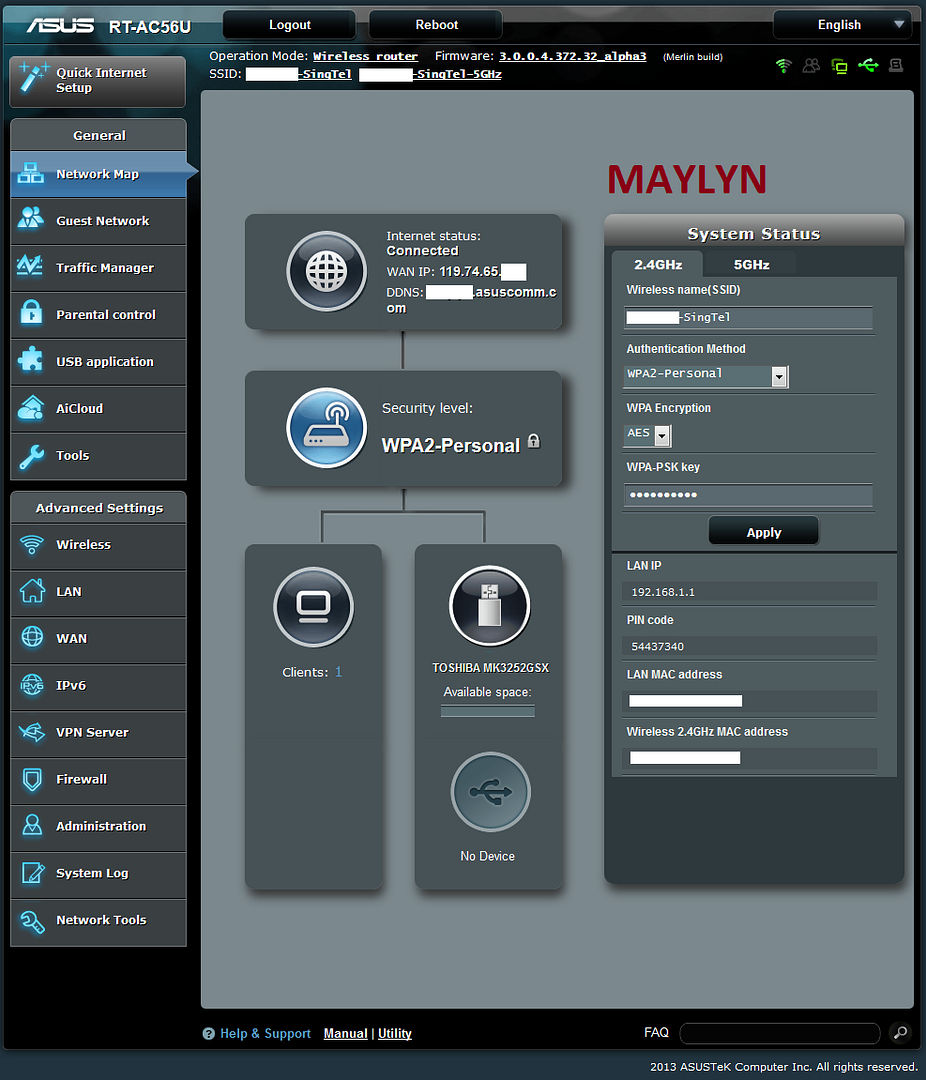
Task: Click the USB status icon in header
Action: coord(868,66)
